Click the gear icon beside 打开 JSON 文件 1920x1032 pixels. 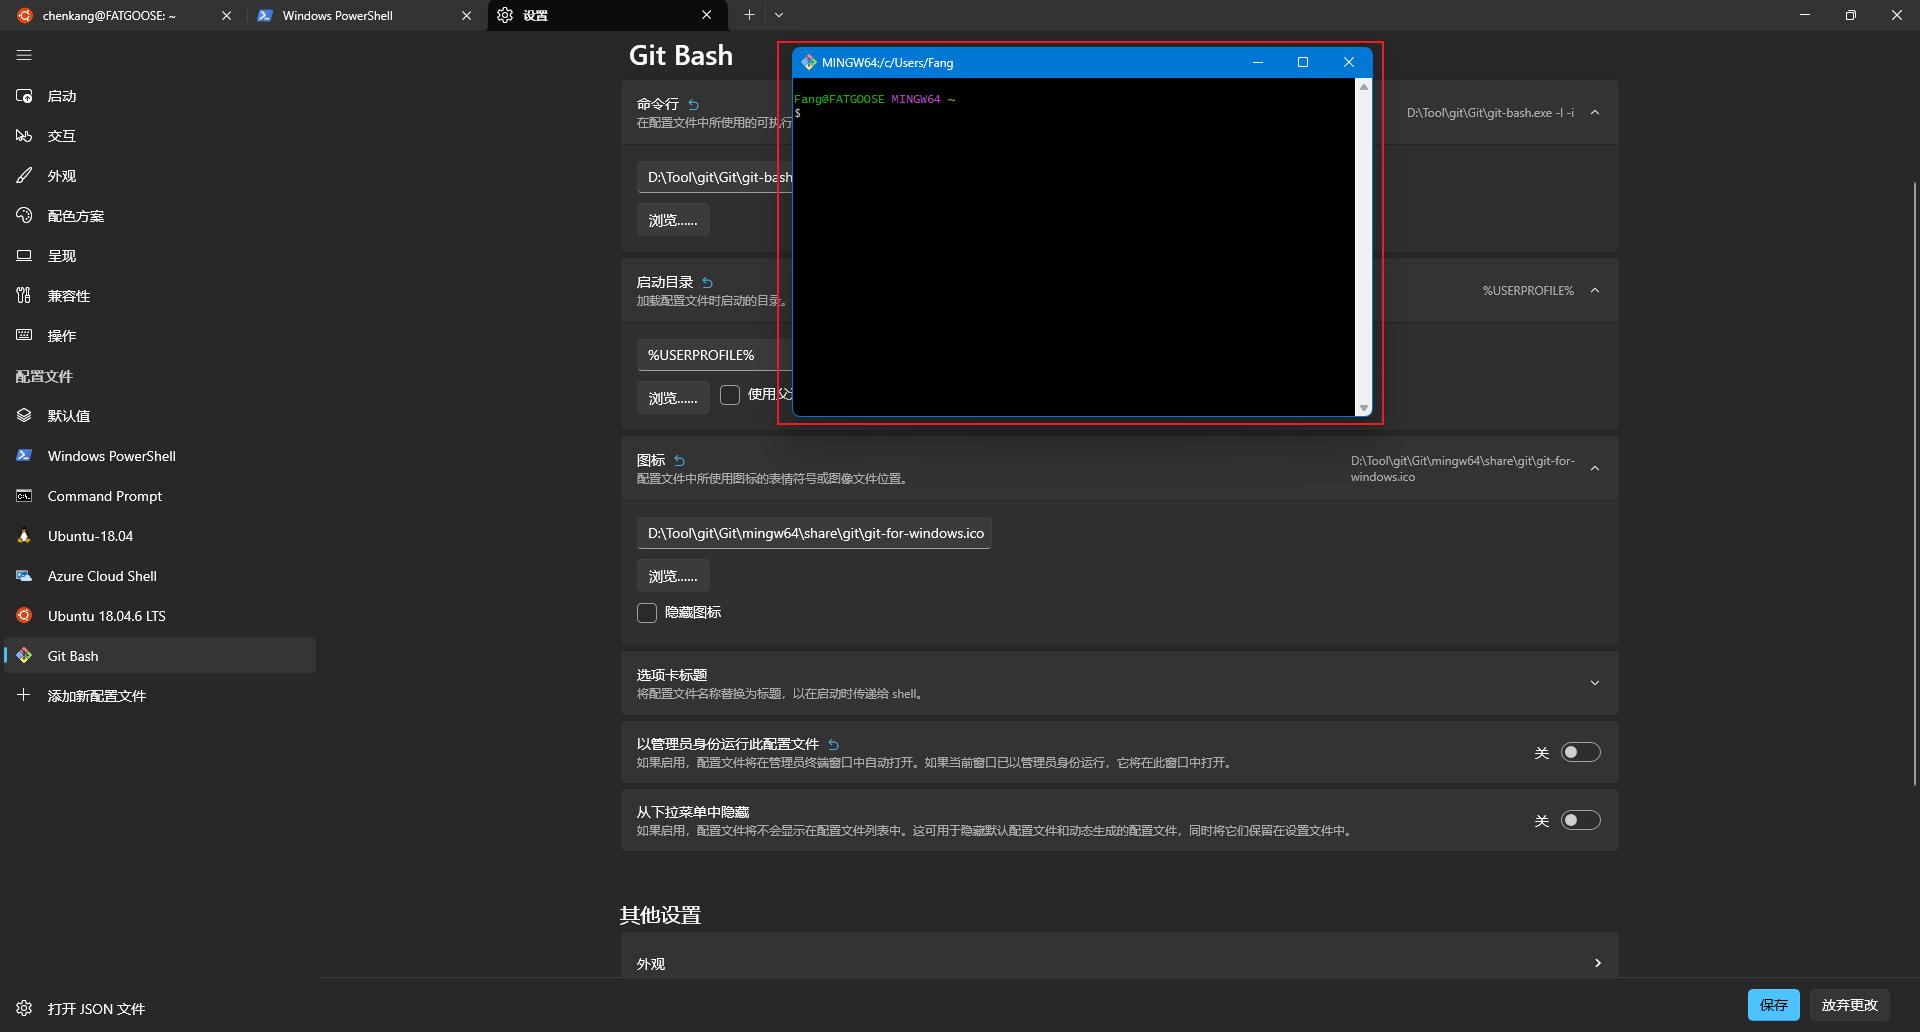(x=24, y=1008)
